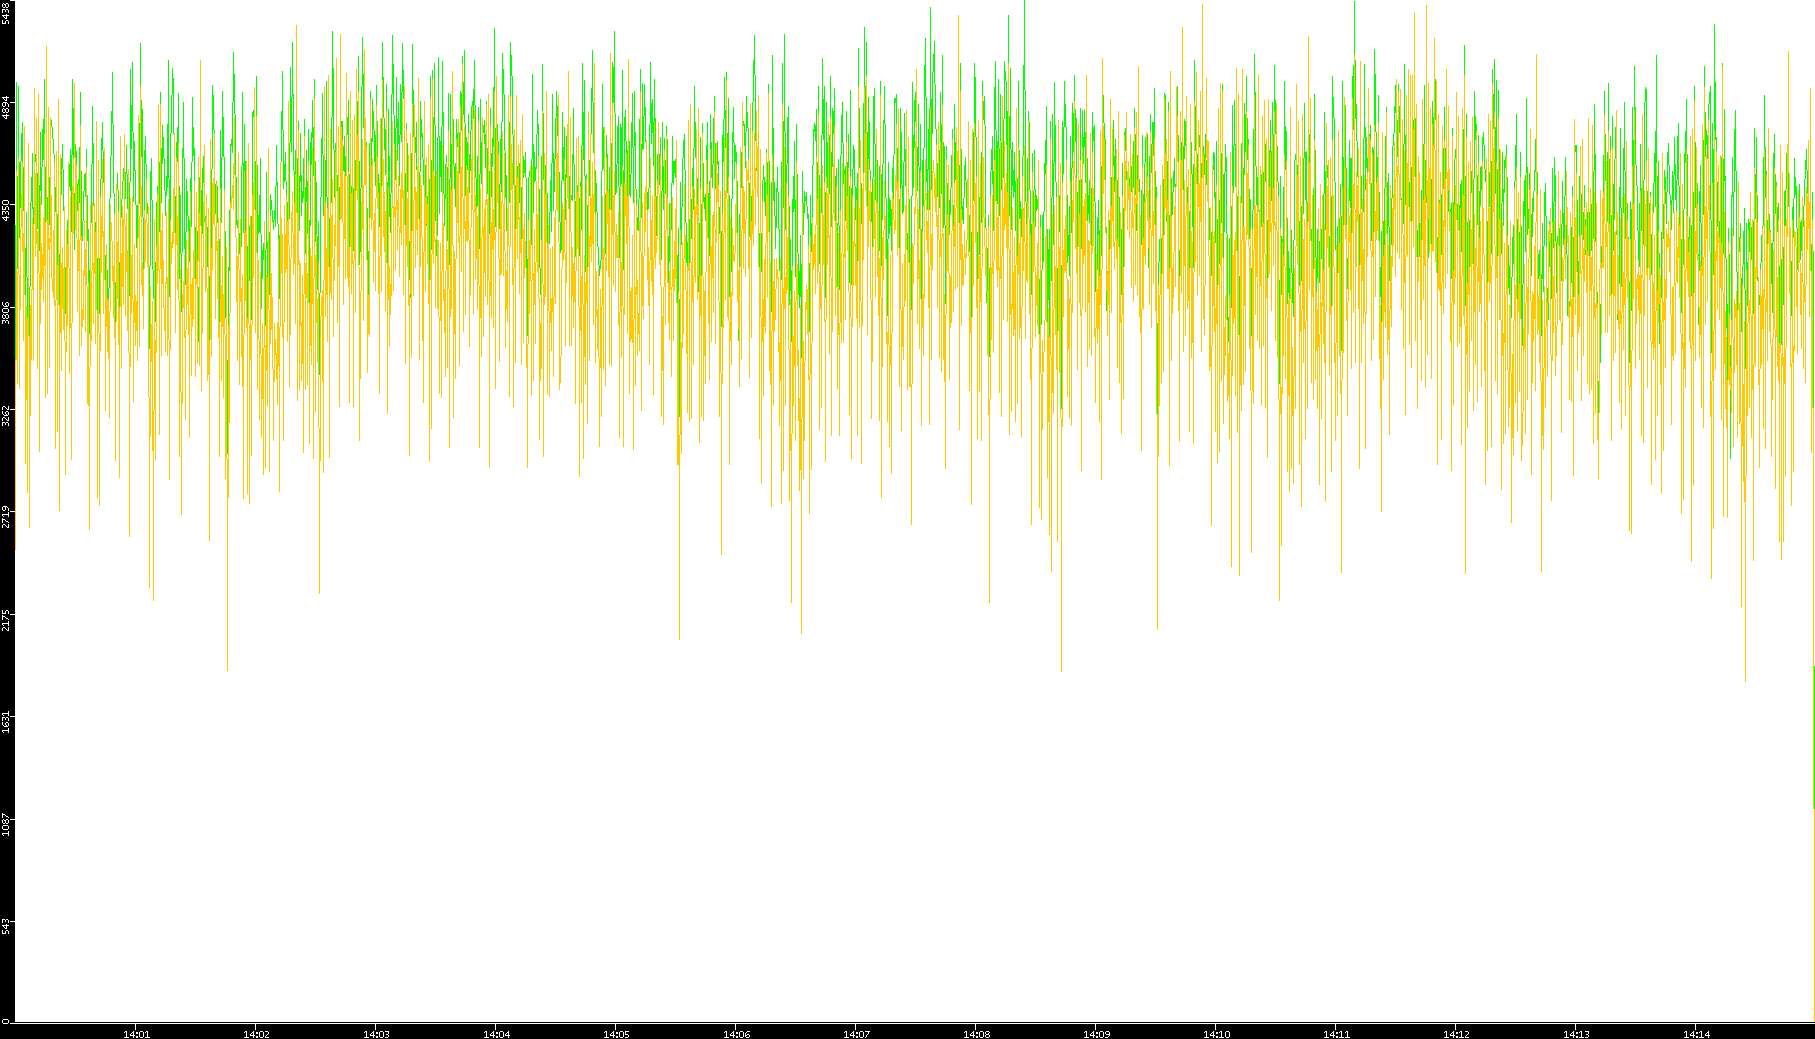Select the 14:02 time axis label
Image resolution: width=1815 pixels, height=1039 pixels.
point(256,1034)
